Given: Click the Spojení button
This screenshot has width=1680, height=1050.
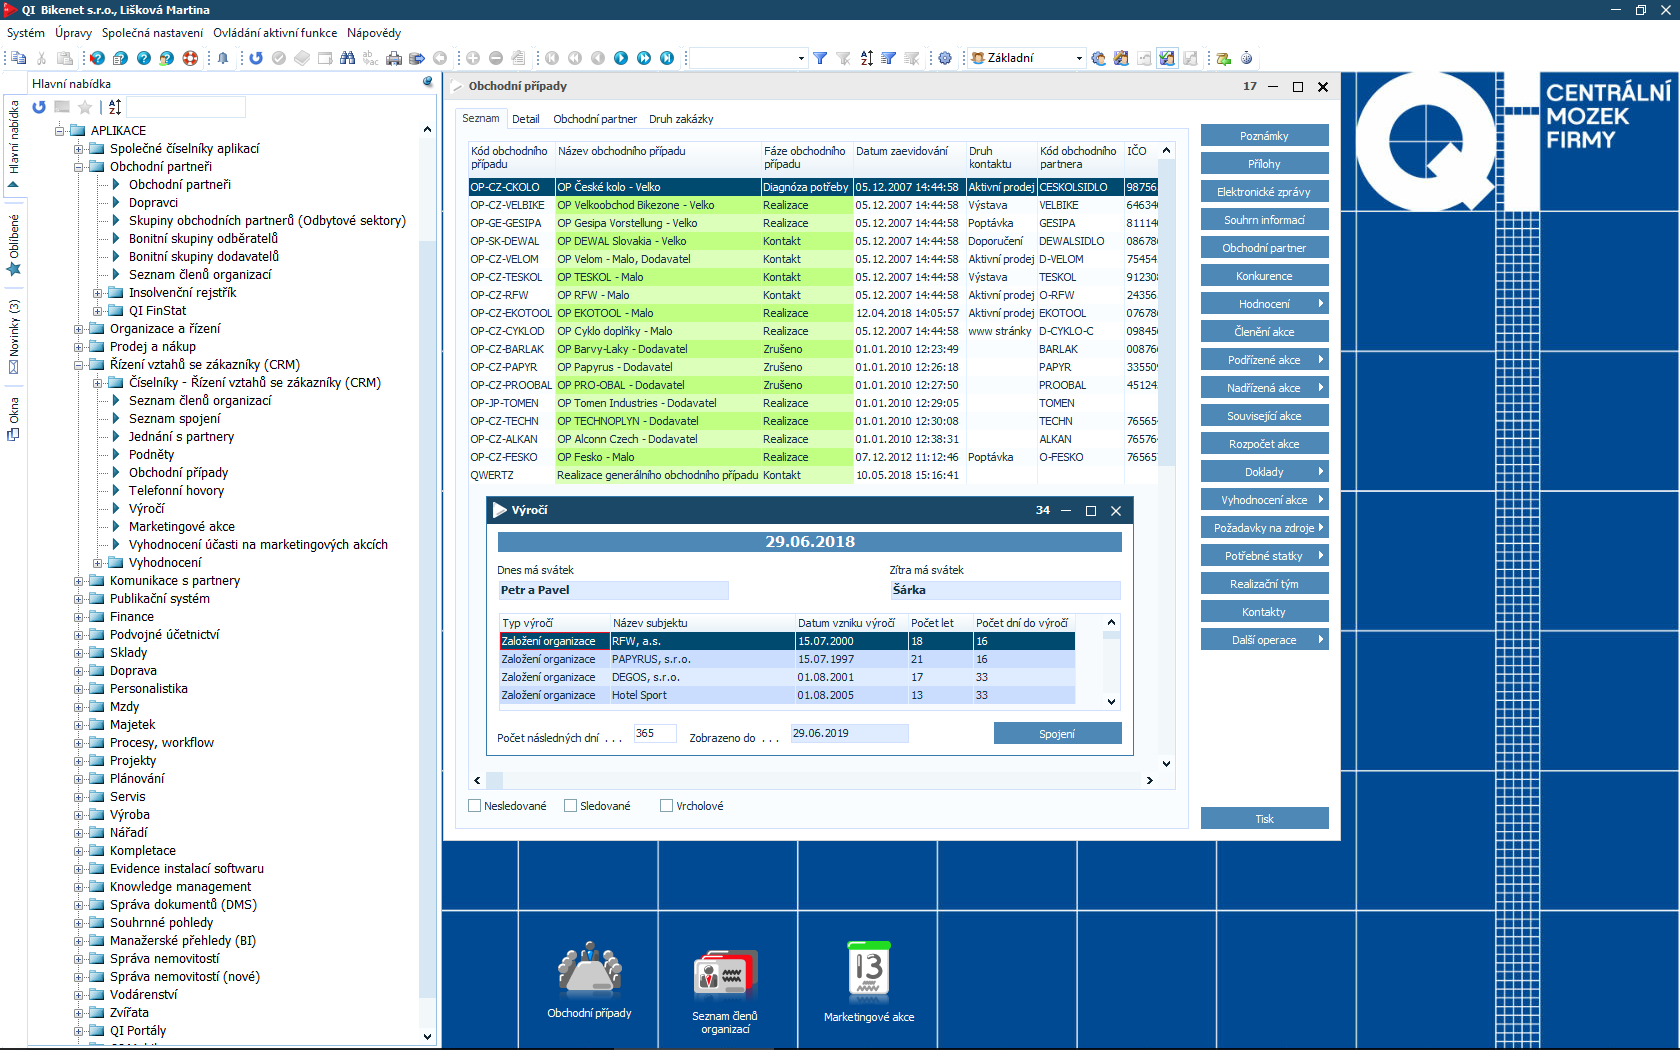Looking at the screenshot, I should point(1057,734).
